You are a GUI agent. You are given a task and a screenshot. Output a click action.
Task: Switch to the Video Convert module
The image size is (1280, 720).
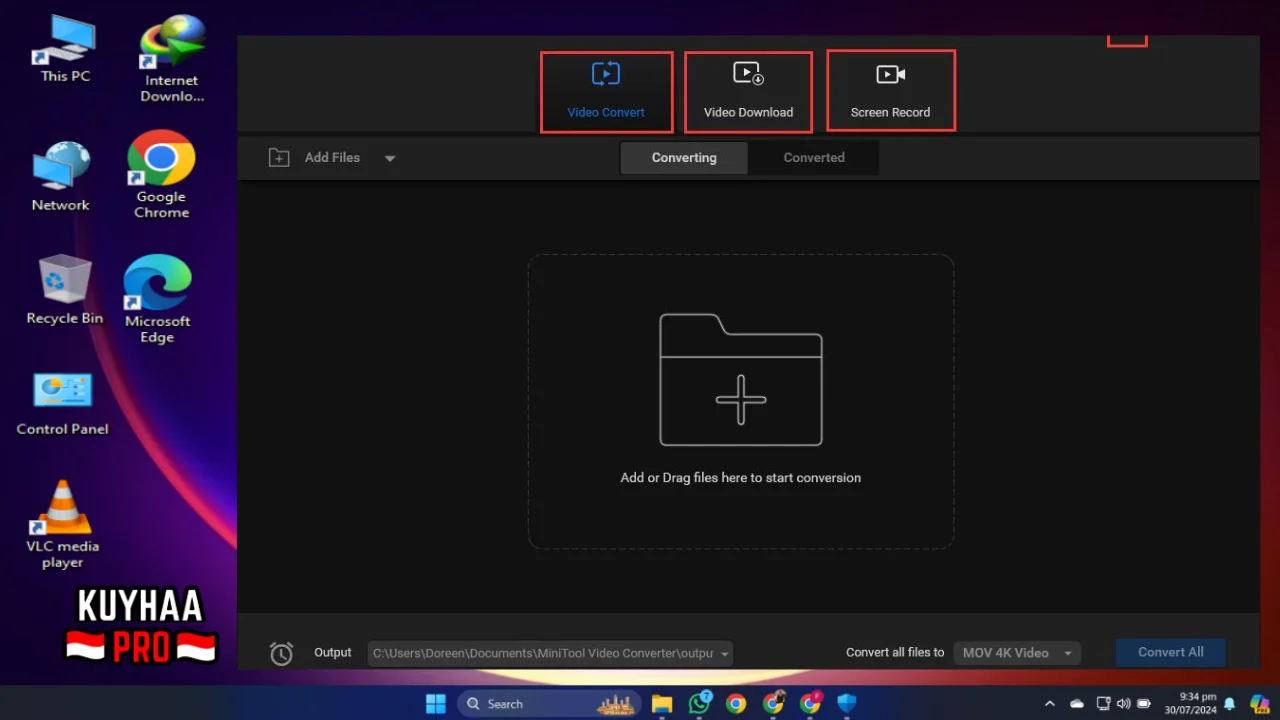[x=606, y=92]
